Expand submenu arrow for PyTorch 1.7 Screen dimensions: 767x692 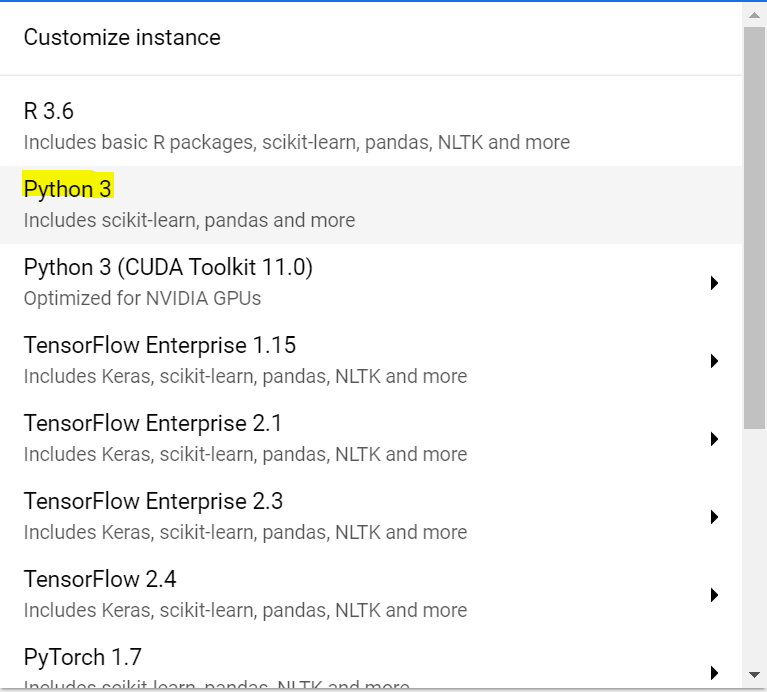(714, 673)
